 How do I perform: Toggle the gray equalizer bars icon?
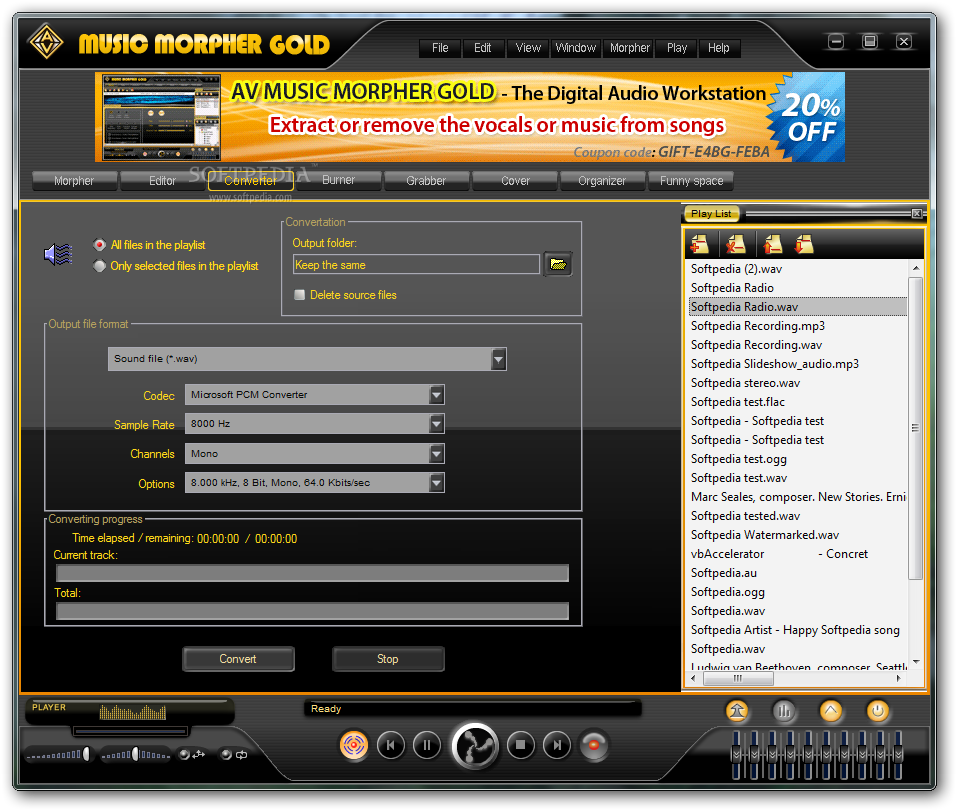[x=784, y=711]
